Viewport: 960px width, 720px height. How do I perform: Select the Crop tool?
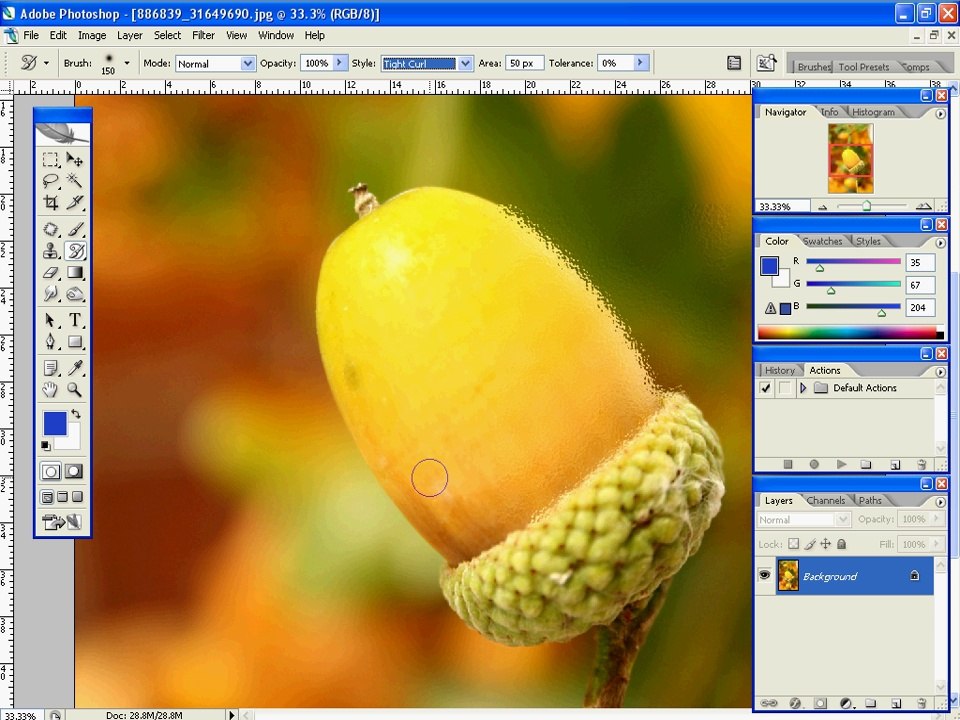pyautogui.click(x=51, y=202)
